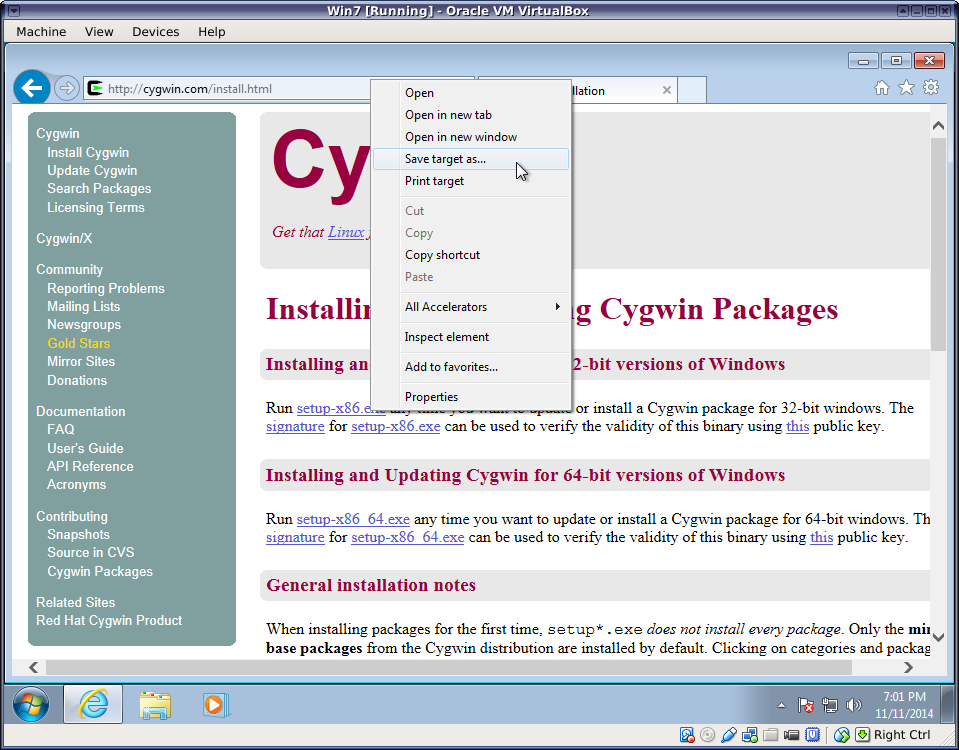This screenshot has width=959, height=750.
Task: Open the FAQ documentation link
Action: tap(61, 429)
